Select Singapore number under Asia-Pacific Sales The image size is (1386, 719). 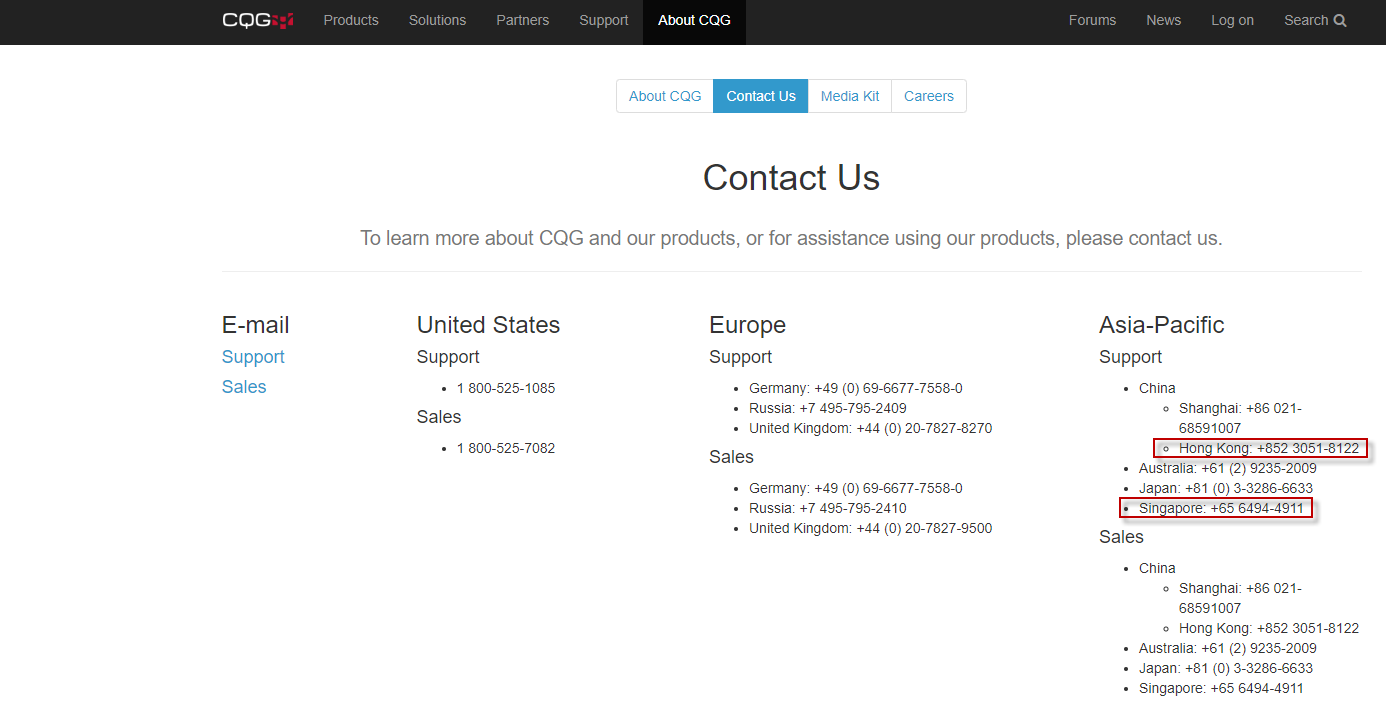click(1221, 688)
